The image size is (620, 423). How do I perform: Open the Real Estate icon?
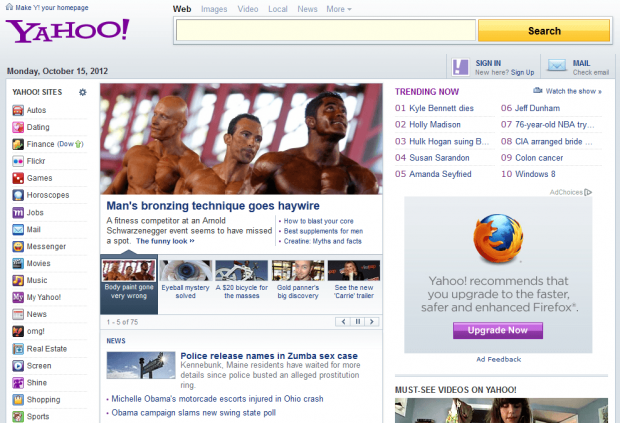pyautogui.click(x=18, y=349)
